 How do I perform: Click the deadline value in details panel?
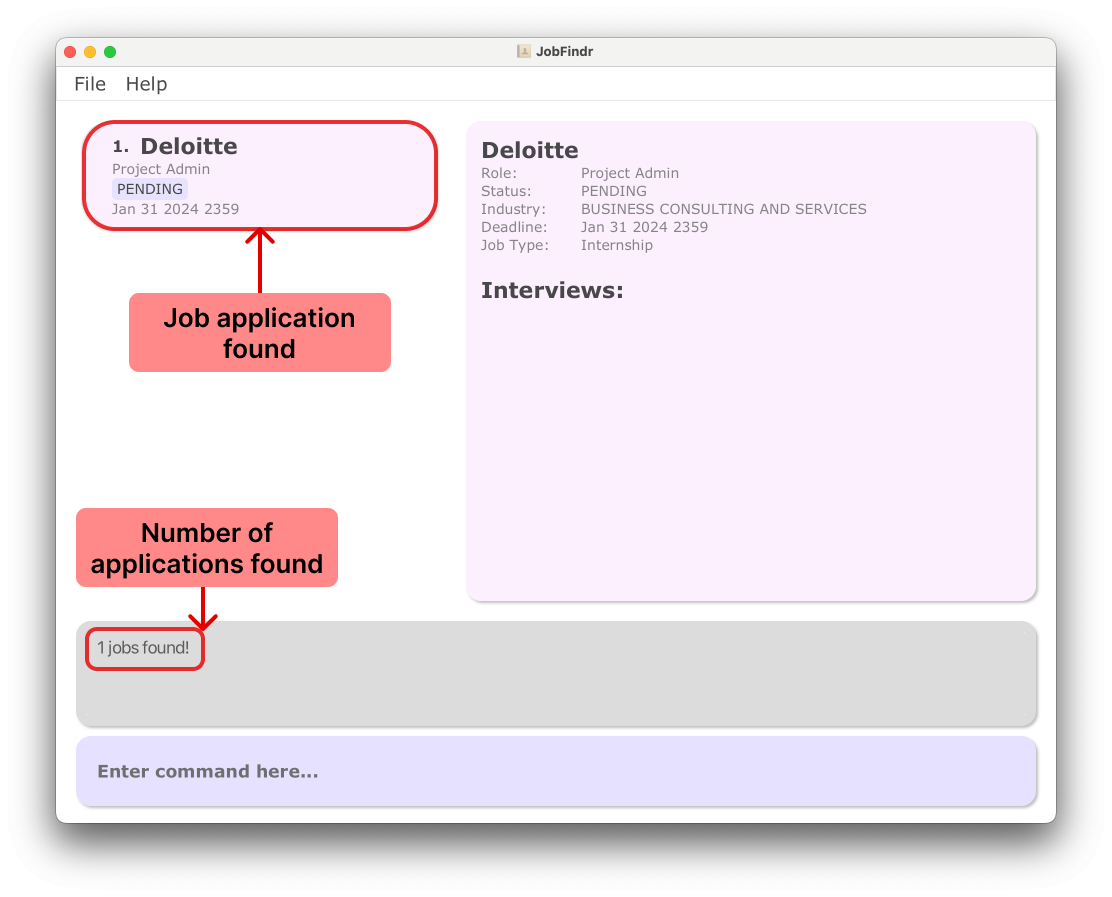click(644, 227)
